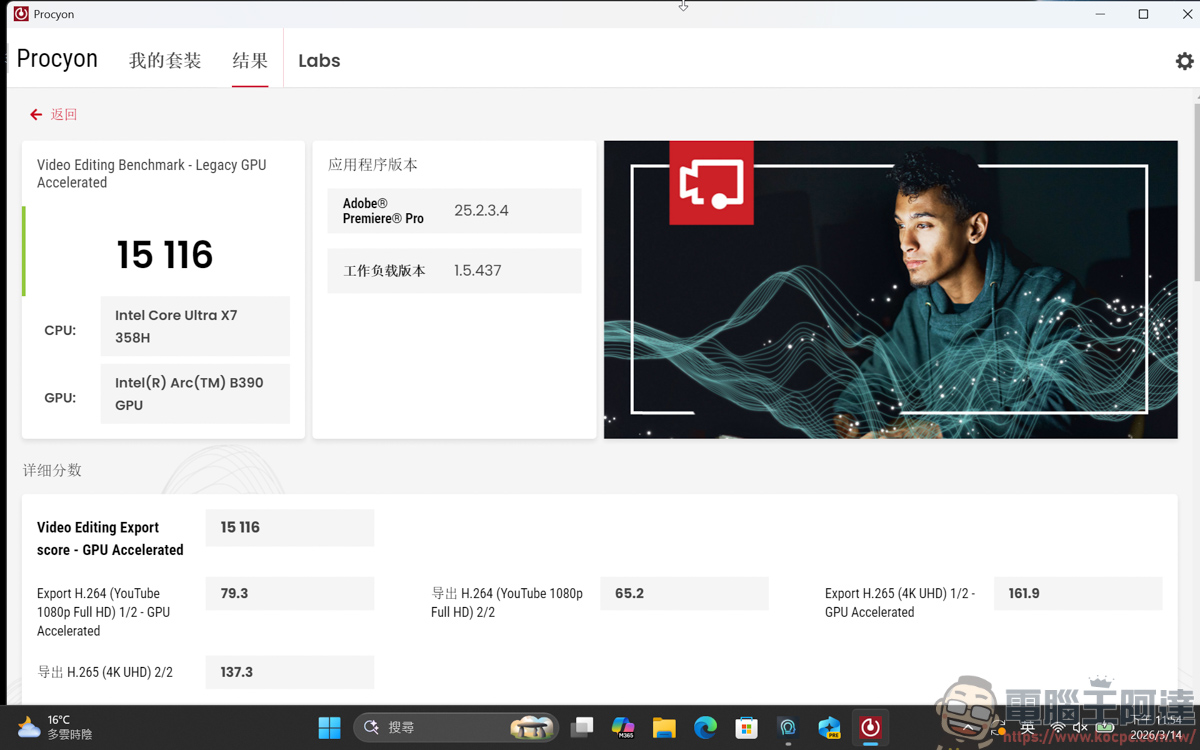1200x750 pixels.
Task: Open the Windows Start menu
Action: pyautogui.click(x=329, y=727)
